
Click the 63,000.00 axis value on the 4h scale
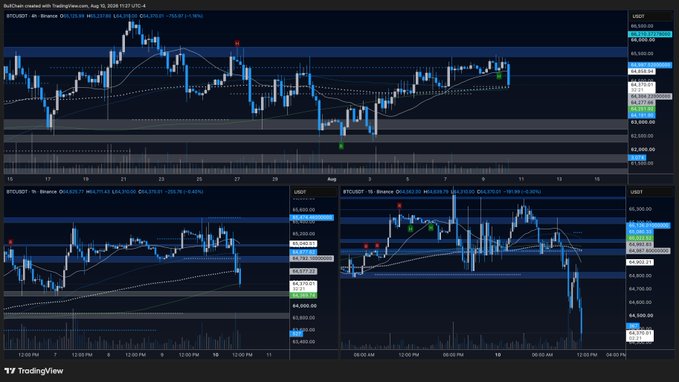[643, 122]
